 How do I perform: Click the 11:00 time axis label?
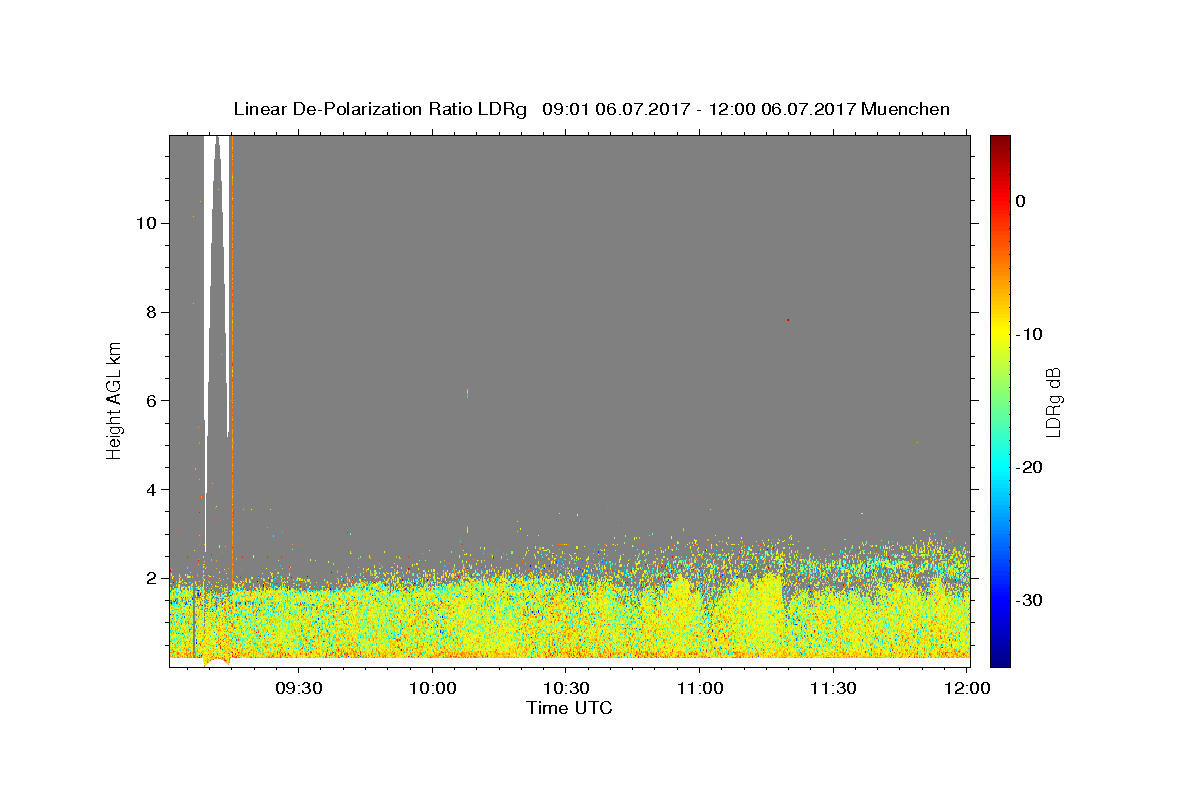point(700,689)
